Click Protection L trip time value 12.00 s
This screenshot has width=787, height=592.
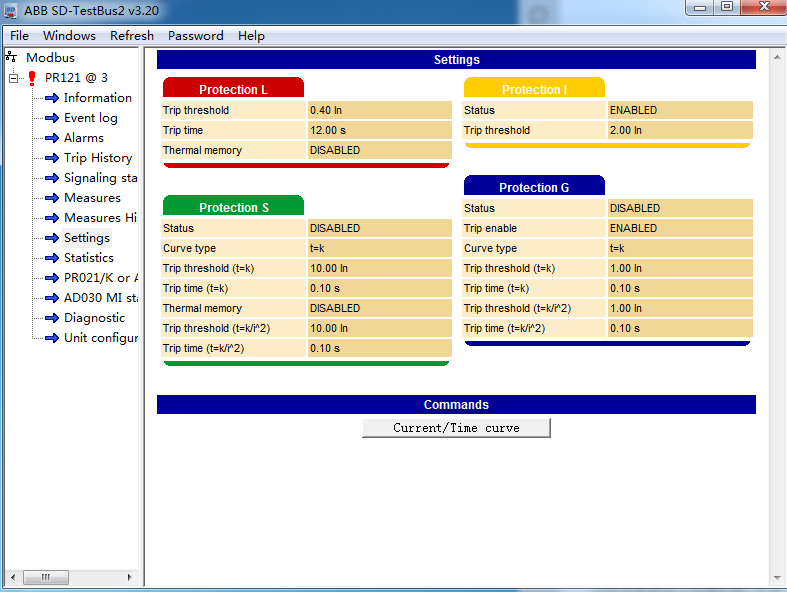point(379,130)
